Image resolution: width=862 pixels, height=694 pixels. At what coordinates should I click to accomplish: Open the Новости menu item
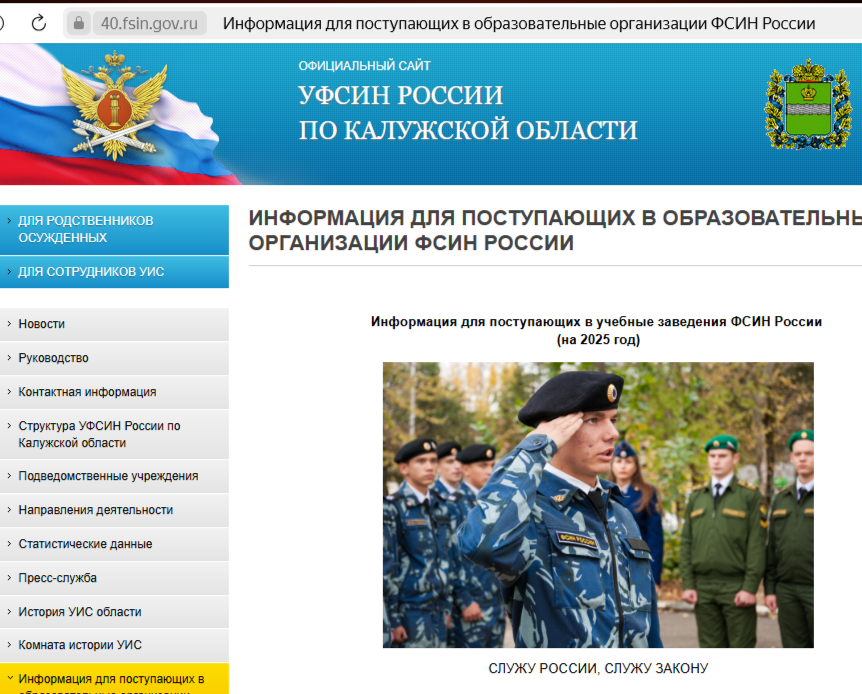coord(114,324)
